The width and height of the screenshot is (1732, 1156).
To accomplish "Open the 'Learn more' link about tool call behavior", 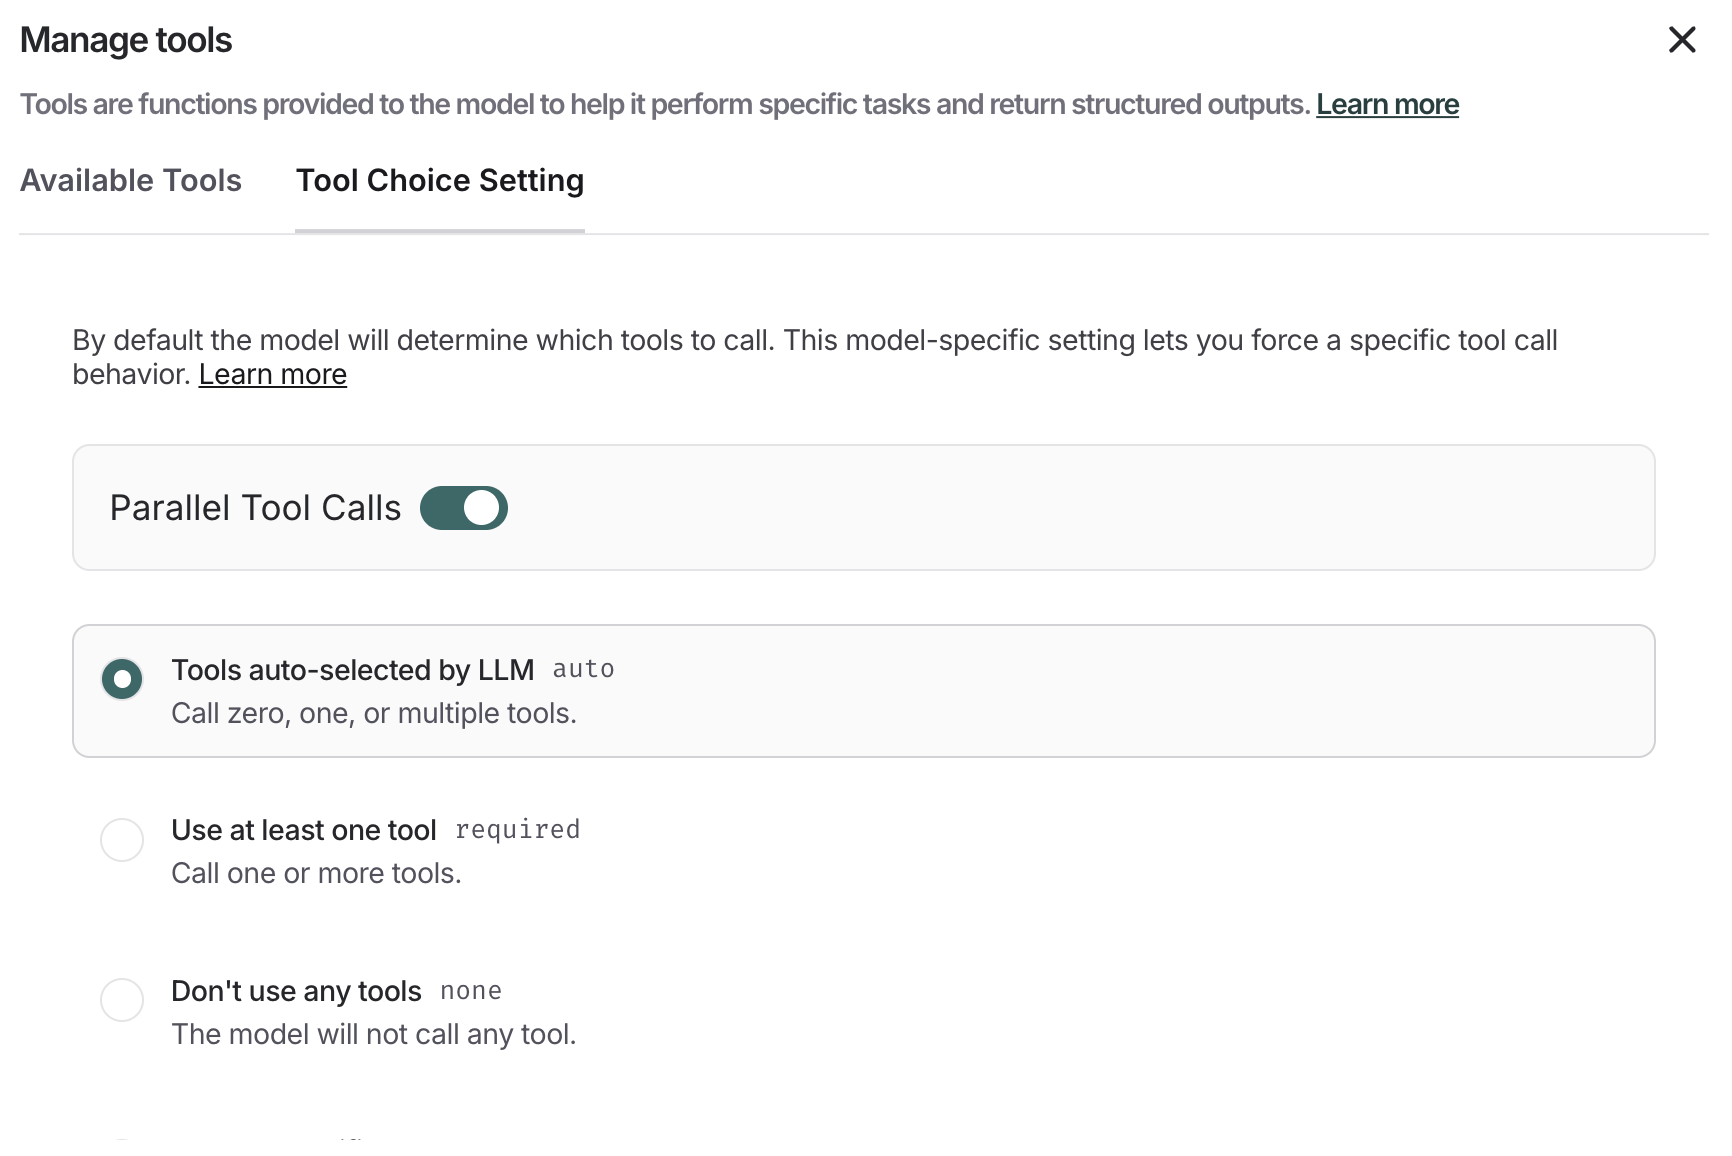I will (x=272, y=373).
